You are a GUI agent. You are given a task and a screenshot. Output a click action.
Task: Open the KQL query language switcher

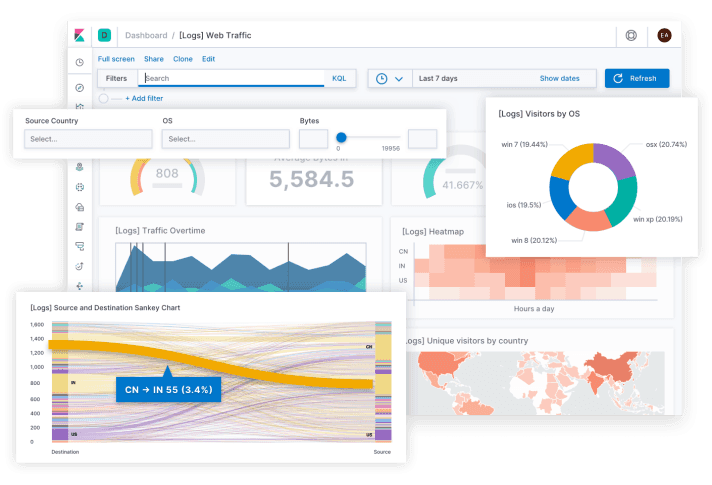click(339, 78)
